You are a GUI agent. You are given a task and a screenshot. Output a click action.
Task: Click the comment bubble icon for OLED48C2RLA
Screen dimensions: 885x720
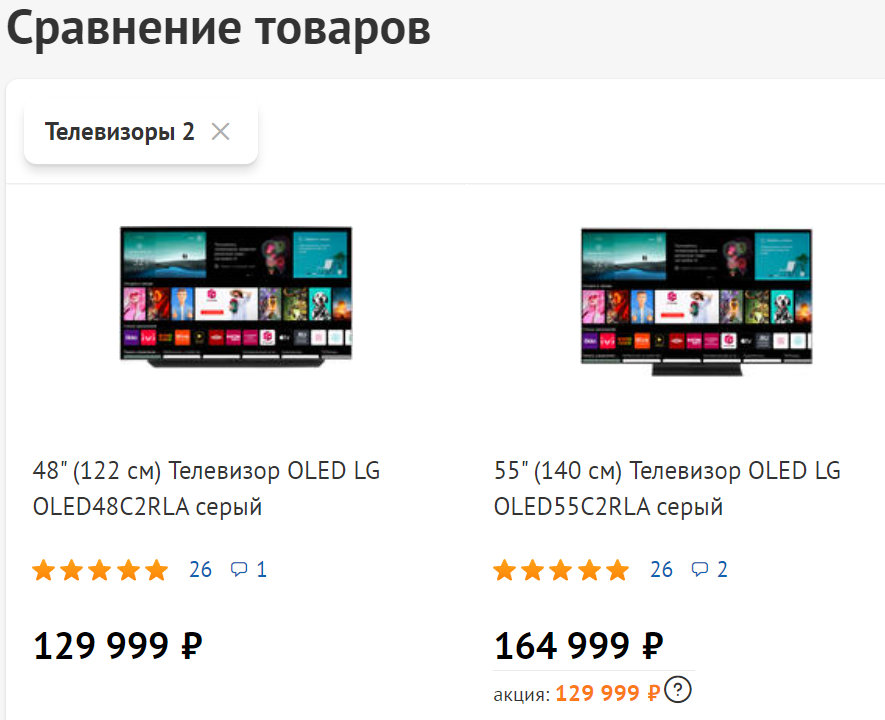(239, 570)
